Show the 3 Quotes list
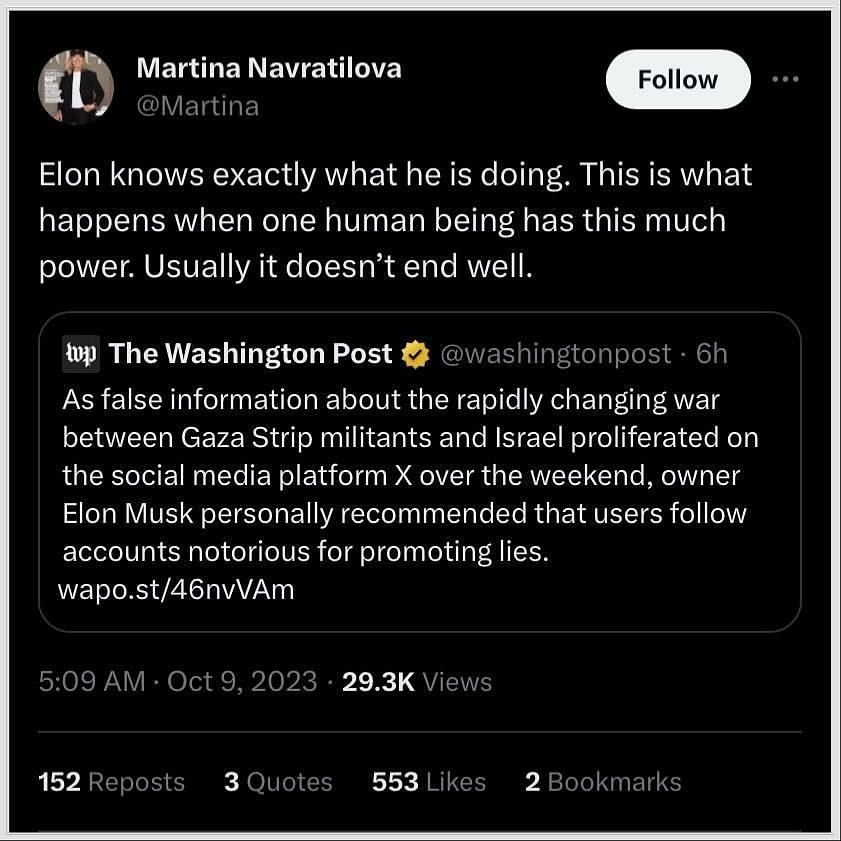This screenshot has height=841, width=841. [x=278, y=782]
